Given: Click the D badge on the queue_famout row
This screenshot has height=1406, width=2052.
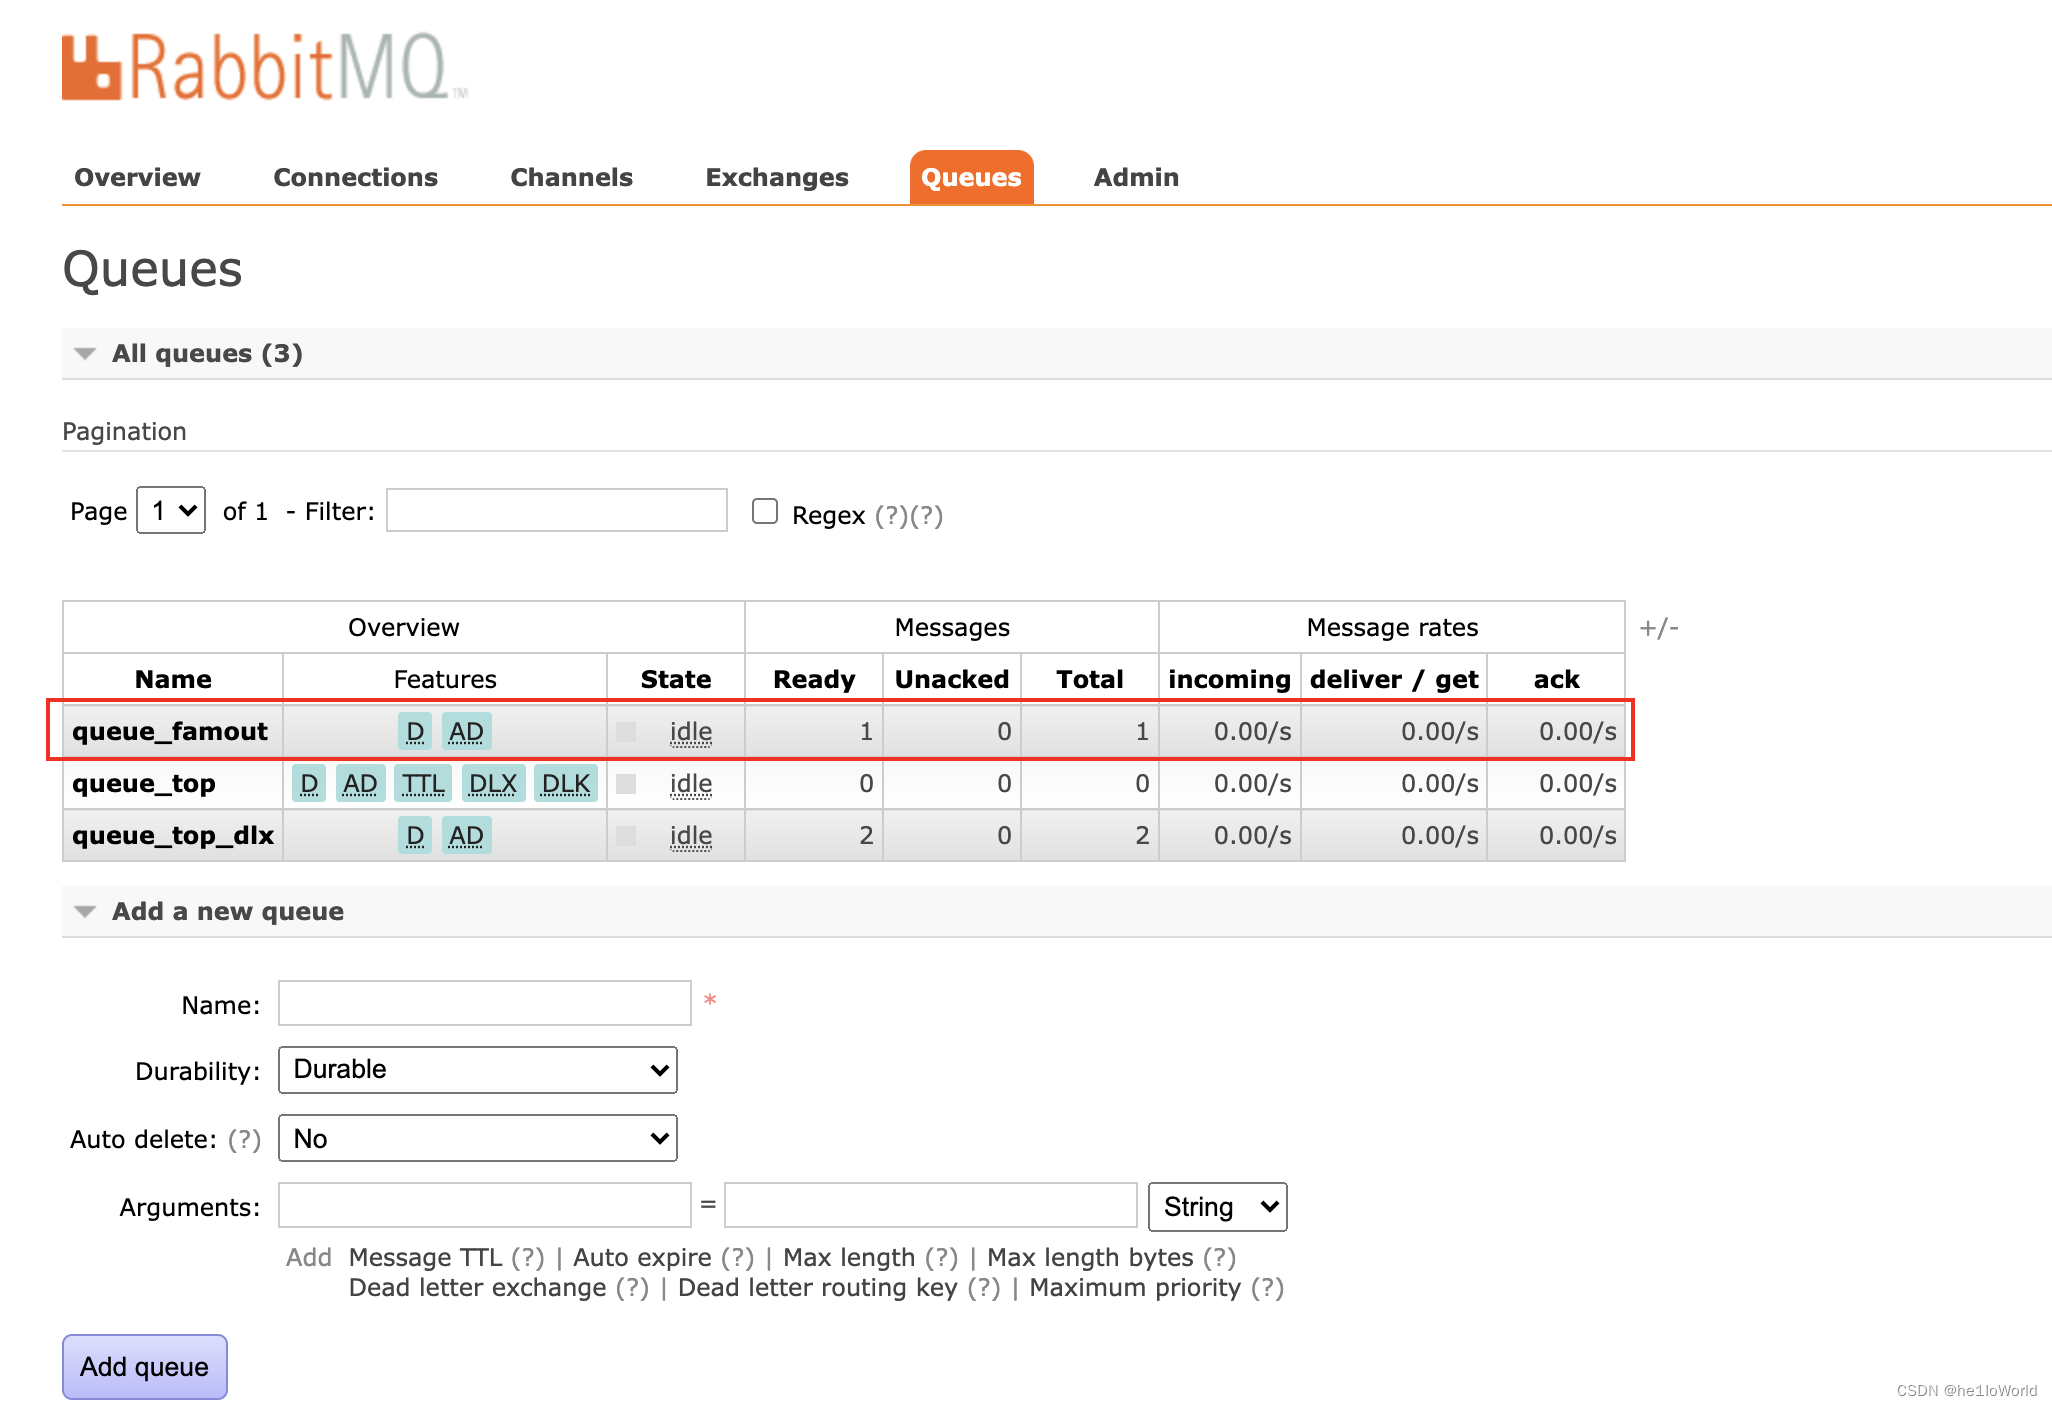Looking at the screenshot, I should pyautogui.click(x=415, y=731).
